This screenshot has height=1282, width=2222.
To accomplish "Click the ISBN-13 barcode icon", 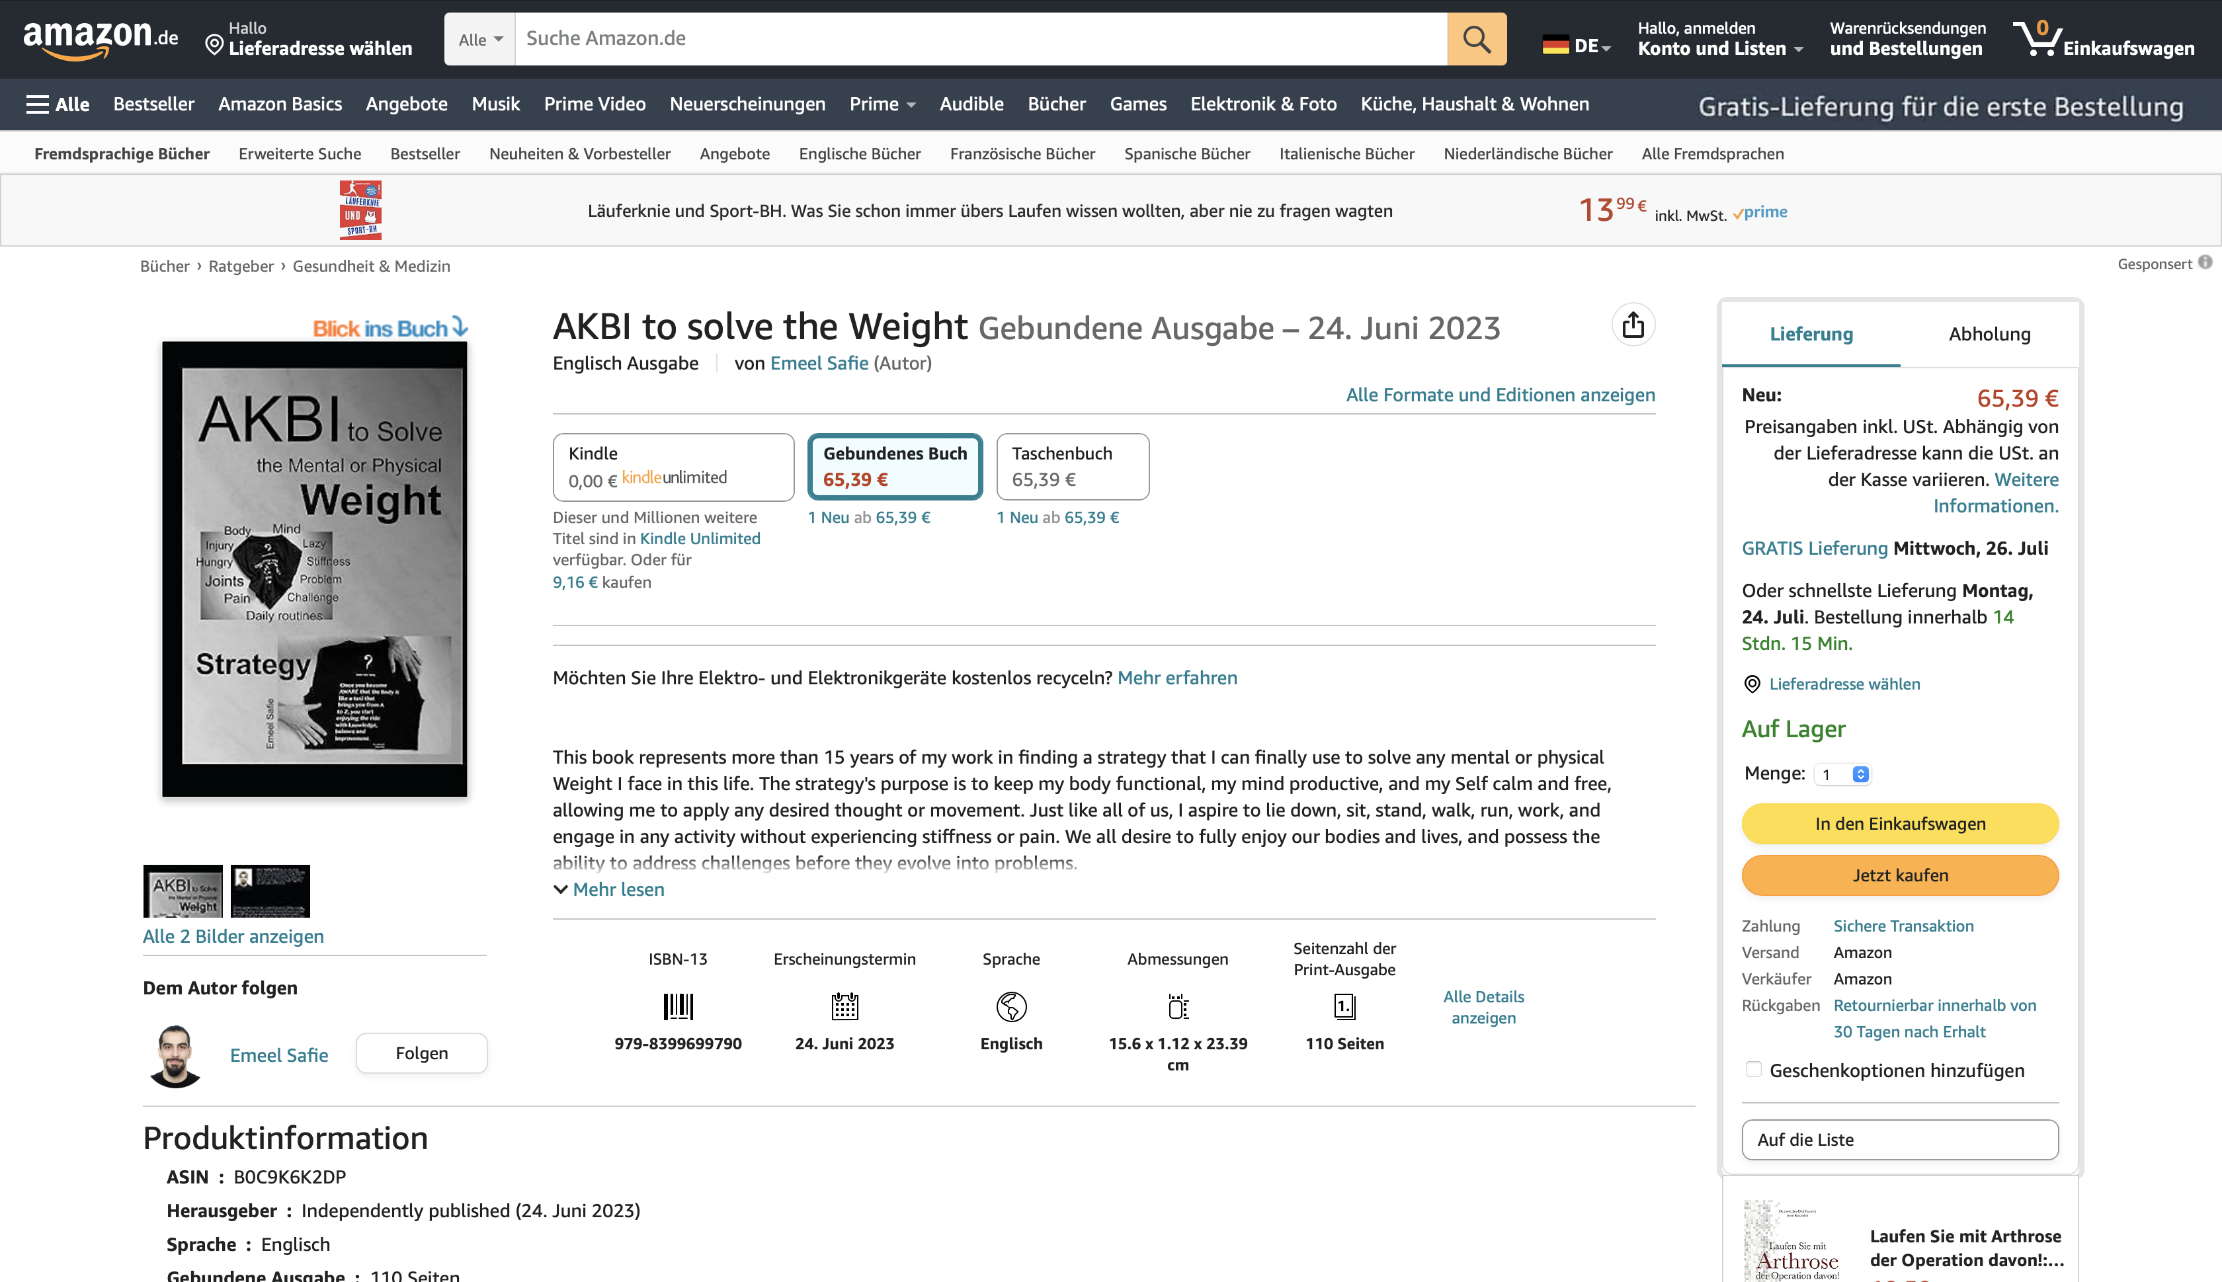I will 678,1006.
